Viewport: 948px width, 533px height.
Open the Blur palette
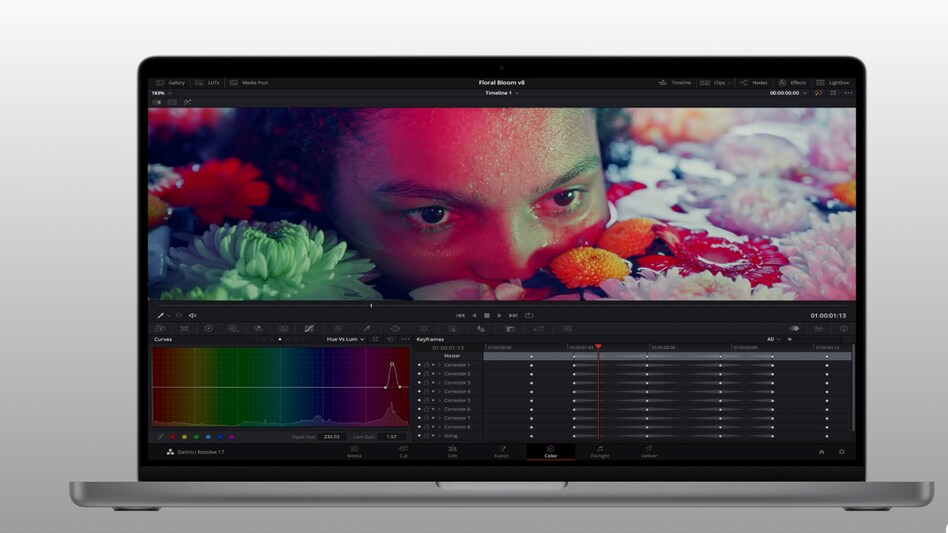481,329
